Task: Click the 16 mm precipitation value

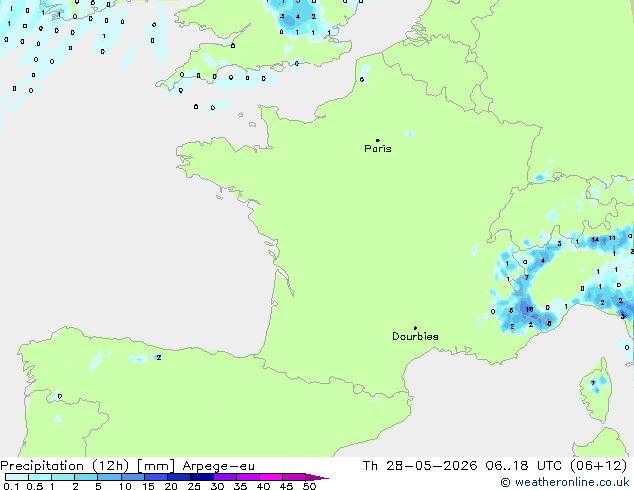Action: click(529, 310)
